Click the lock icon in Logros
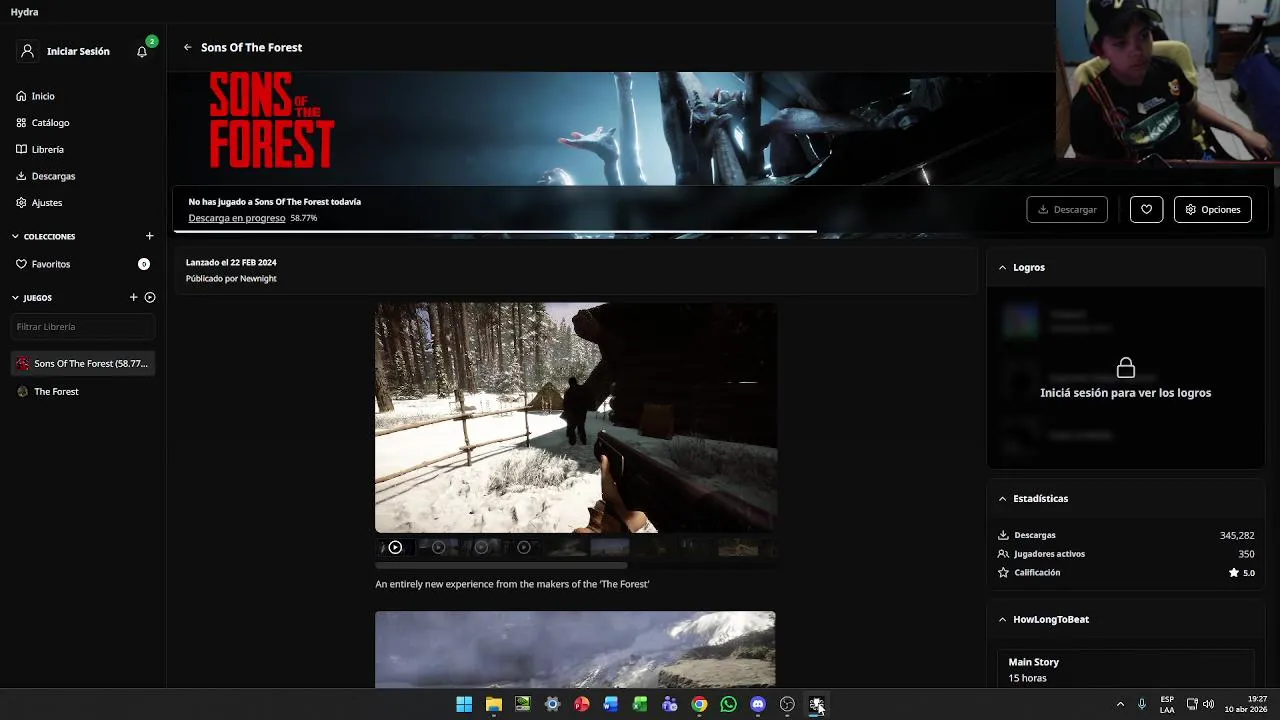 1126,367
